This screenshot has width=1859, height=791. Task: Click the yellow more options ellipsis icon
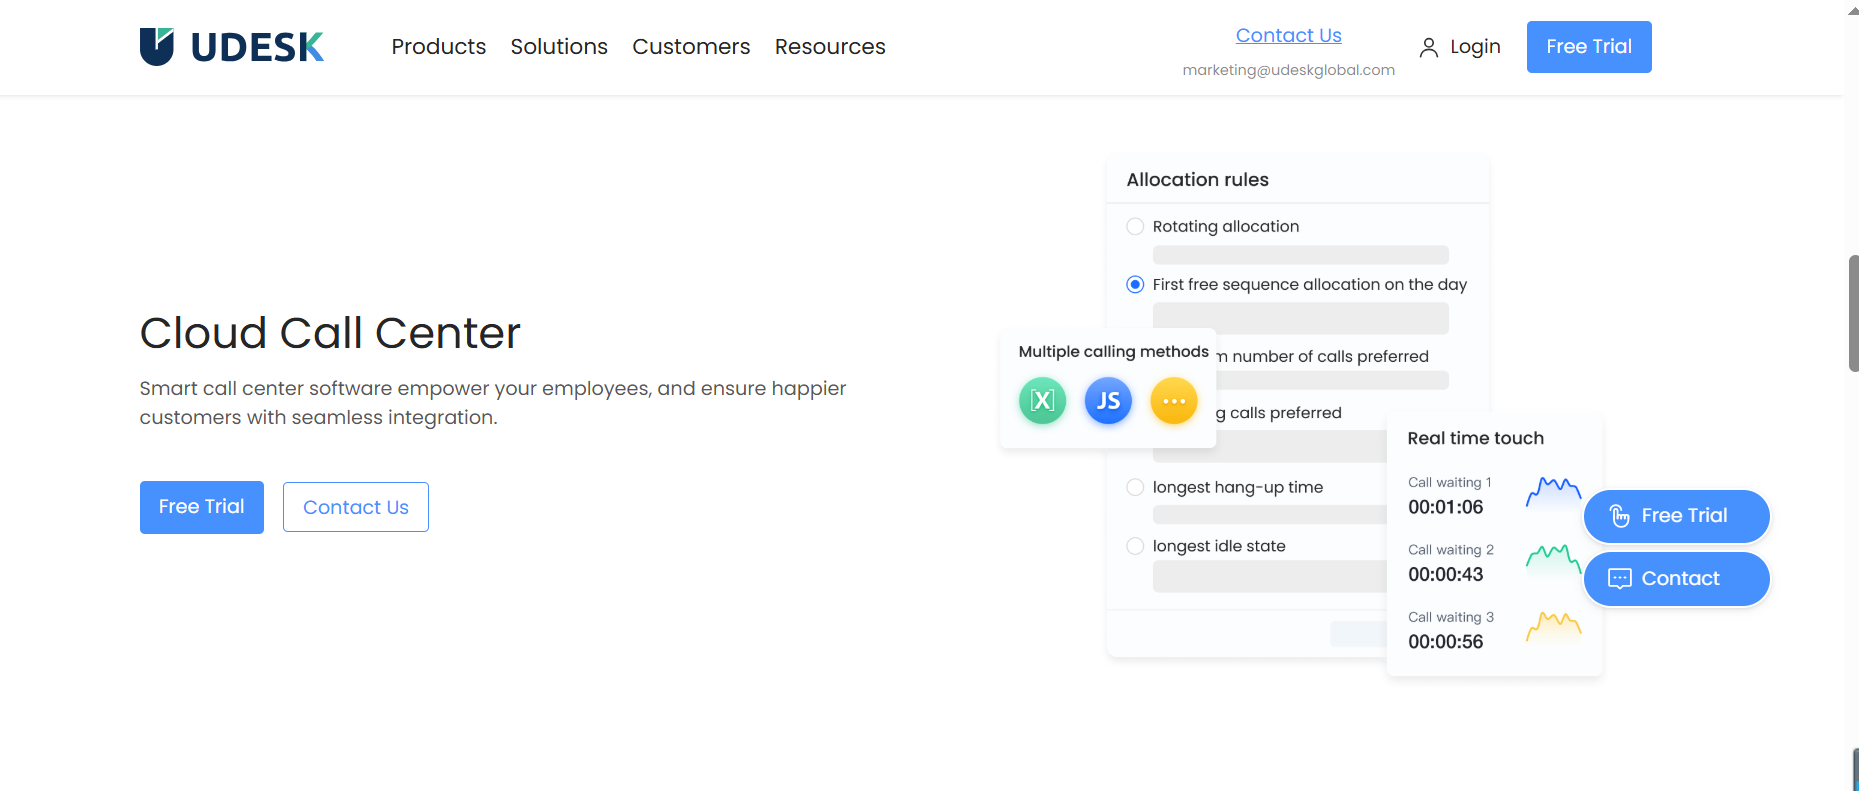[x=1174, y=401]
